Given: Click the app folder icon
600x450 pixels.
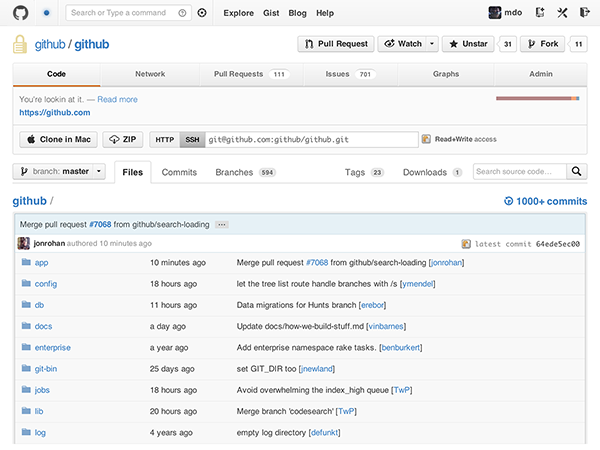Looking at the screenshot, I should tap(26, 262).
